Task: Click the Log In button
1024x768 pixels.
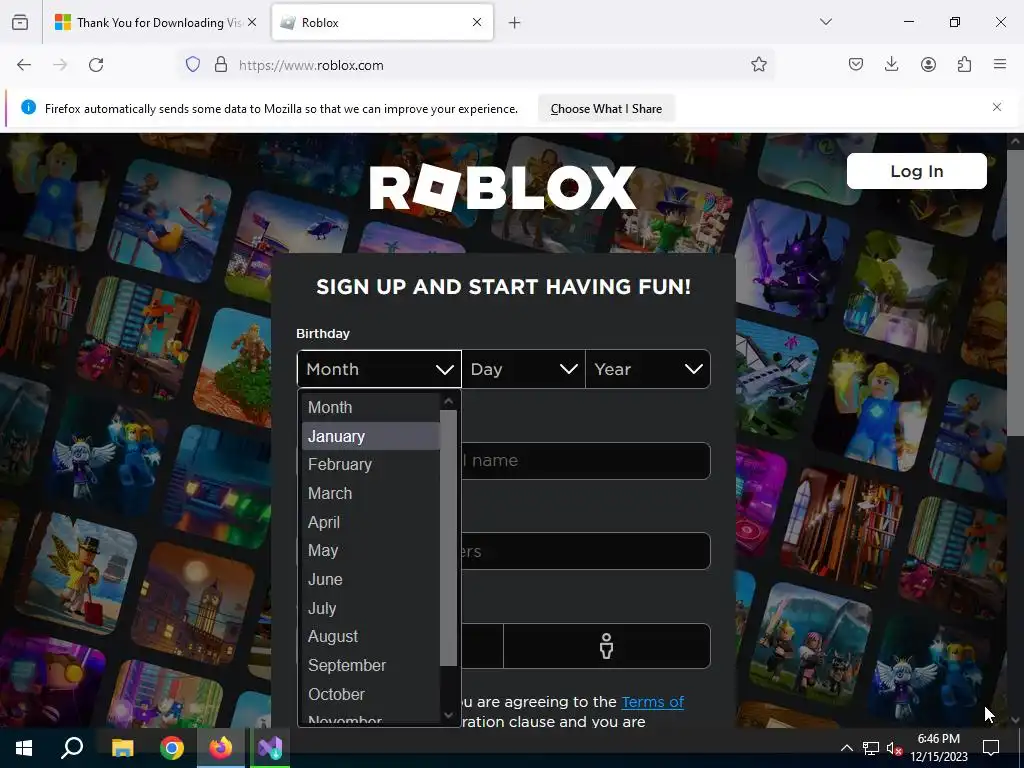Action: tap(916, 171)
